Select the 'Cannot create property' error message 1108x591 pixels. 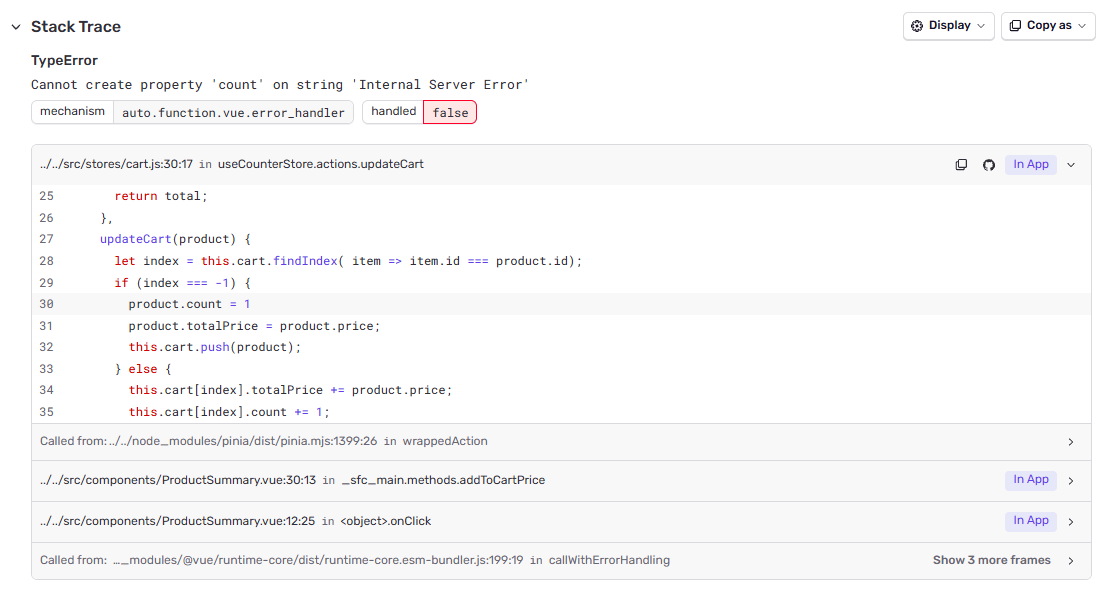(280, 85)
